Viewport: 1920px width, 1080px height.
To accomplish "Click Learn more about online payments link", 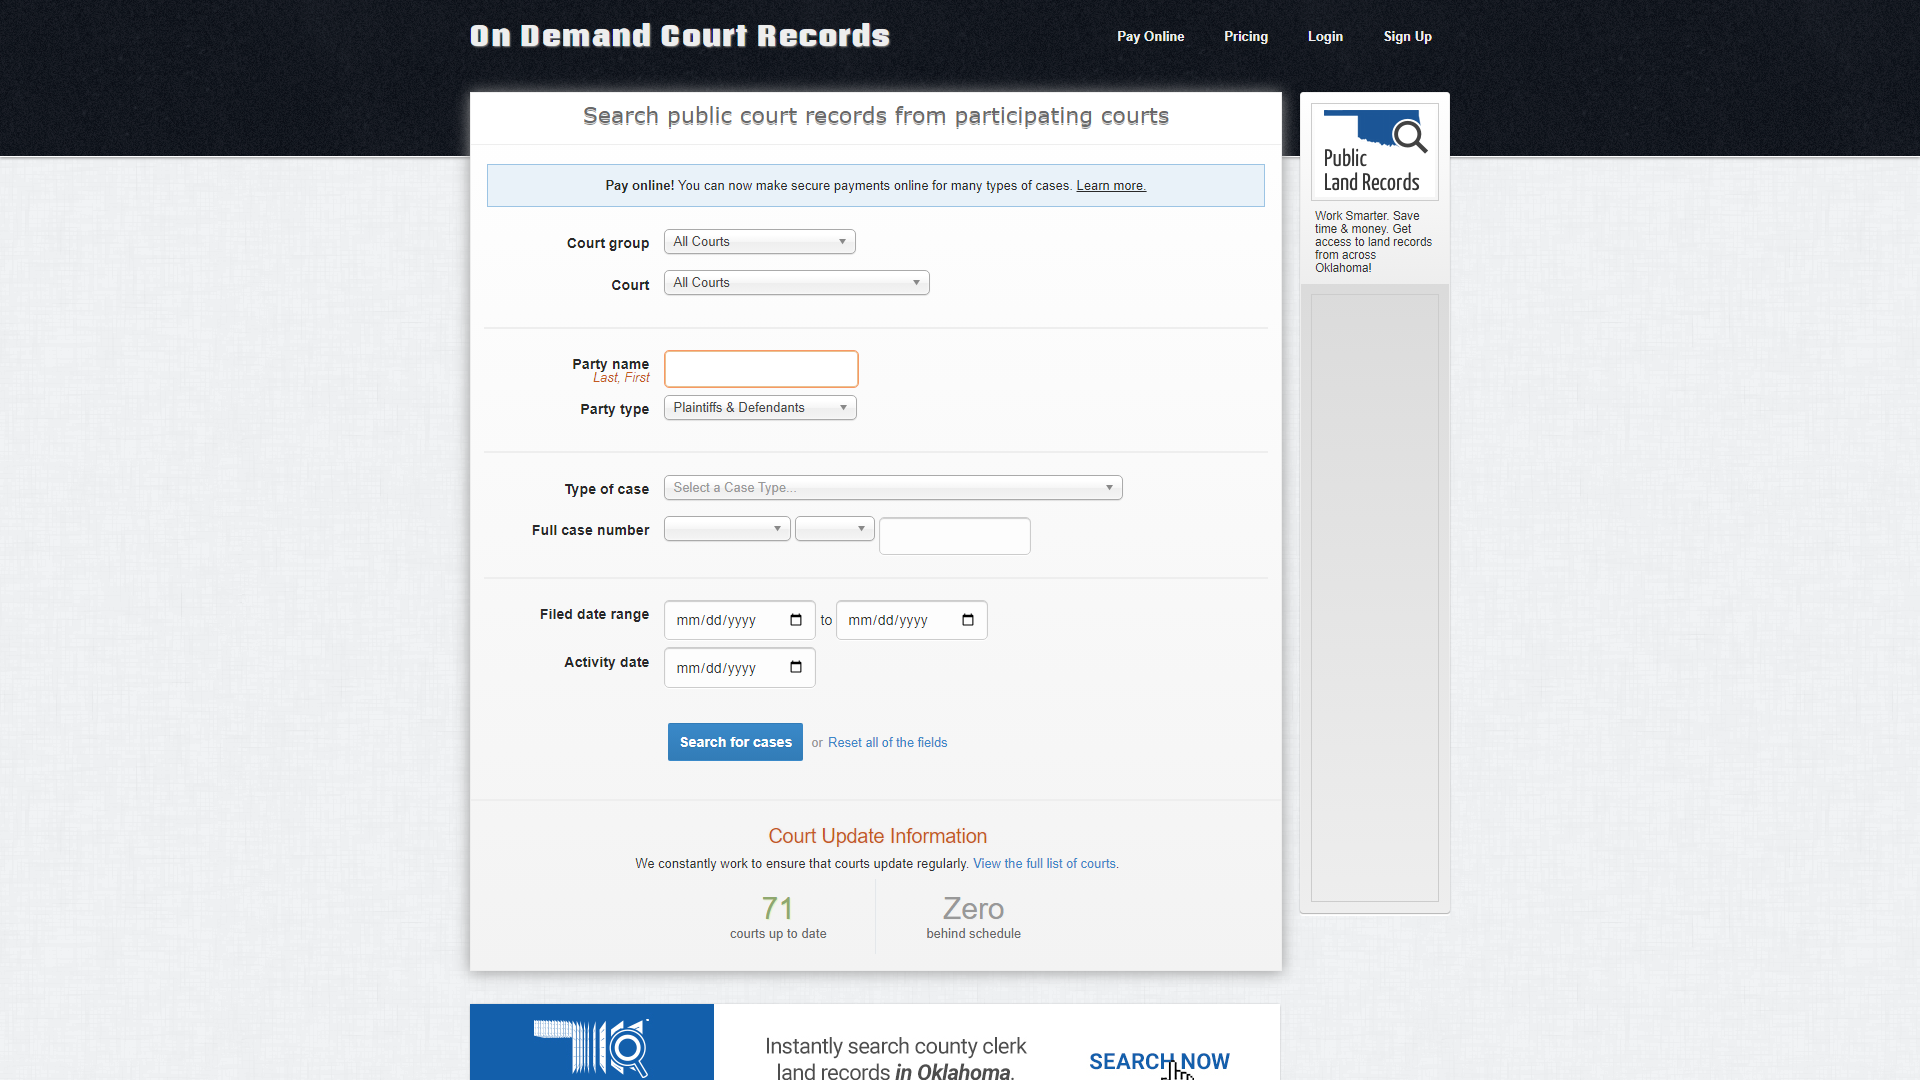I will pyautogui.click(x=1110, y=185).
